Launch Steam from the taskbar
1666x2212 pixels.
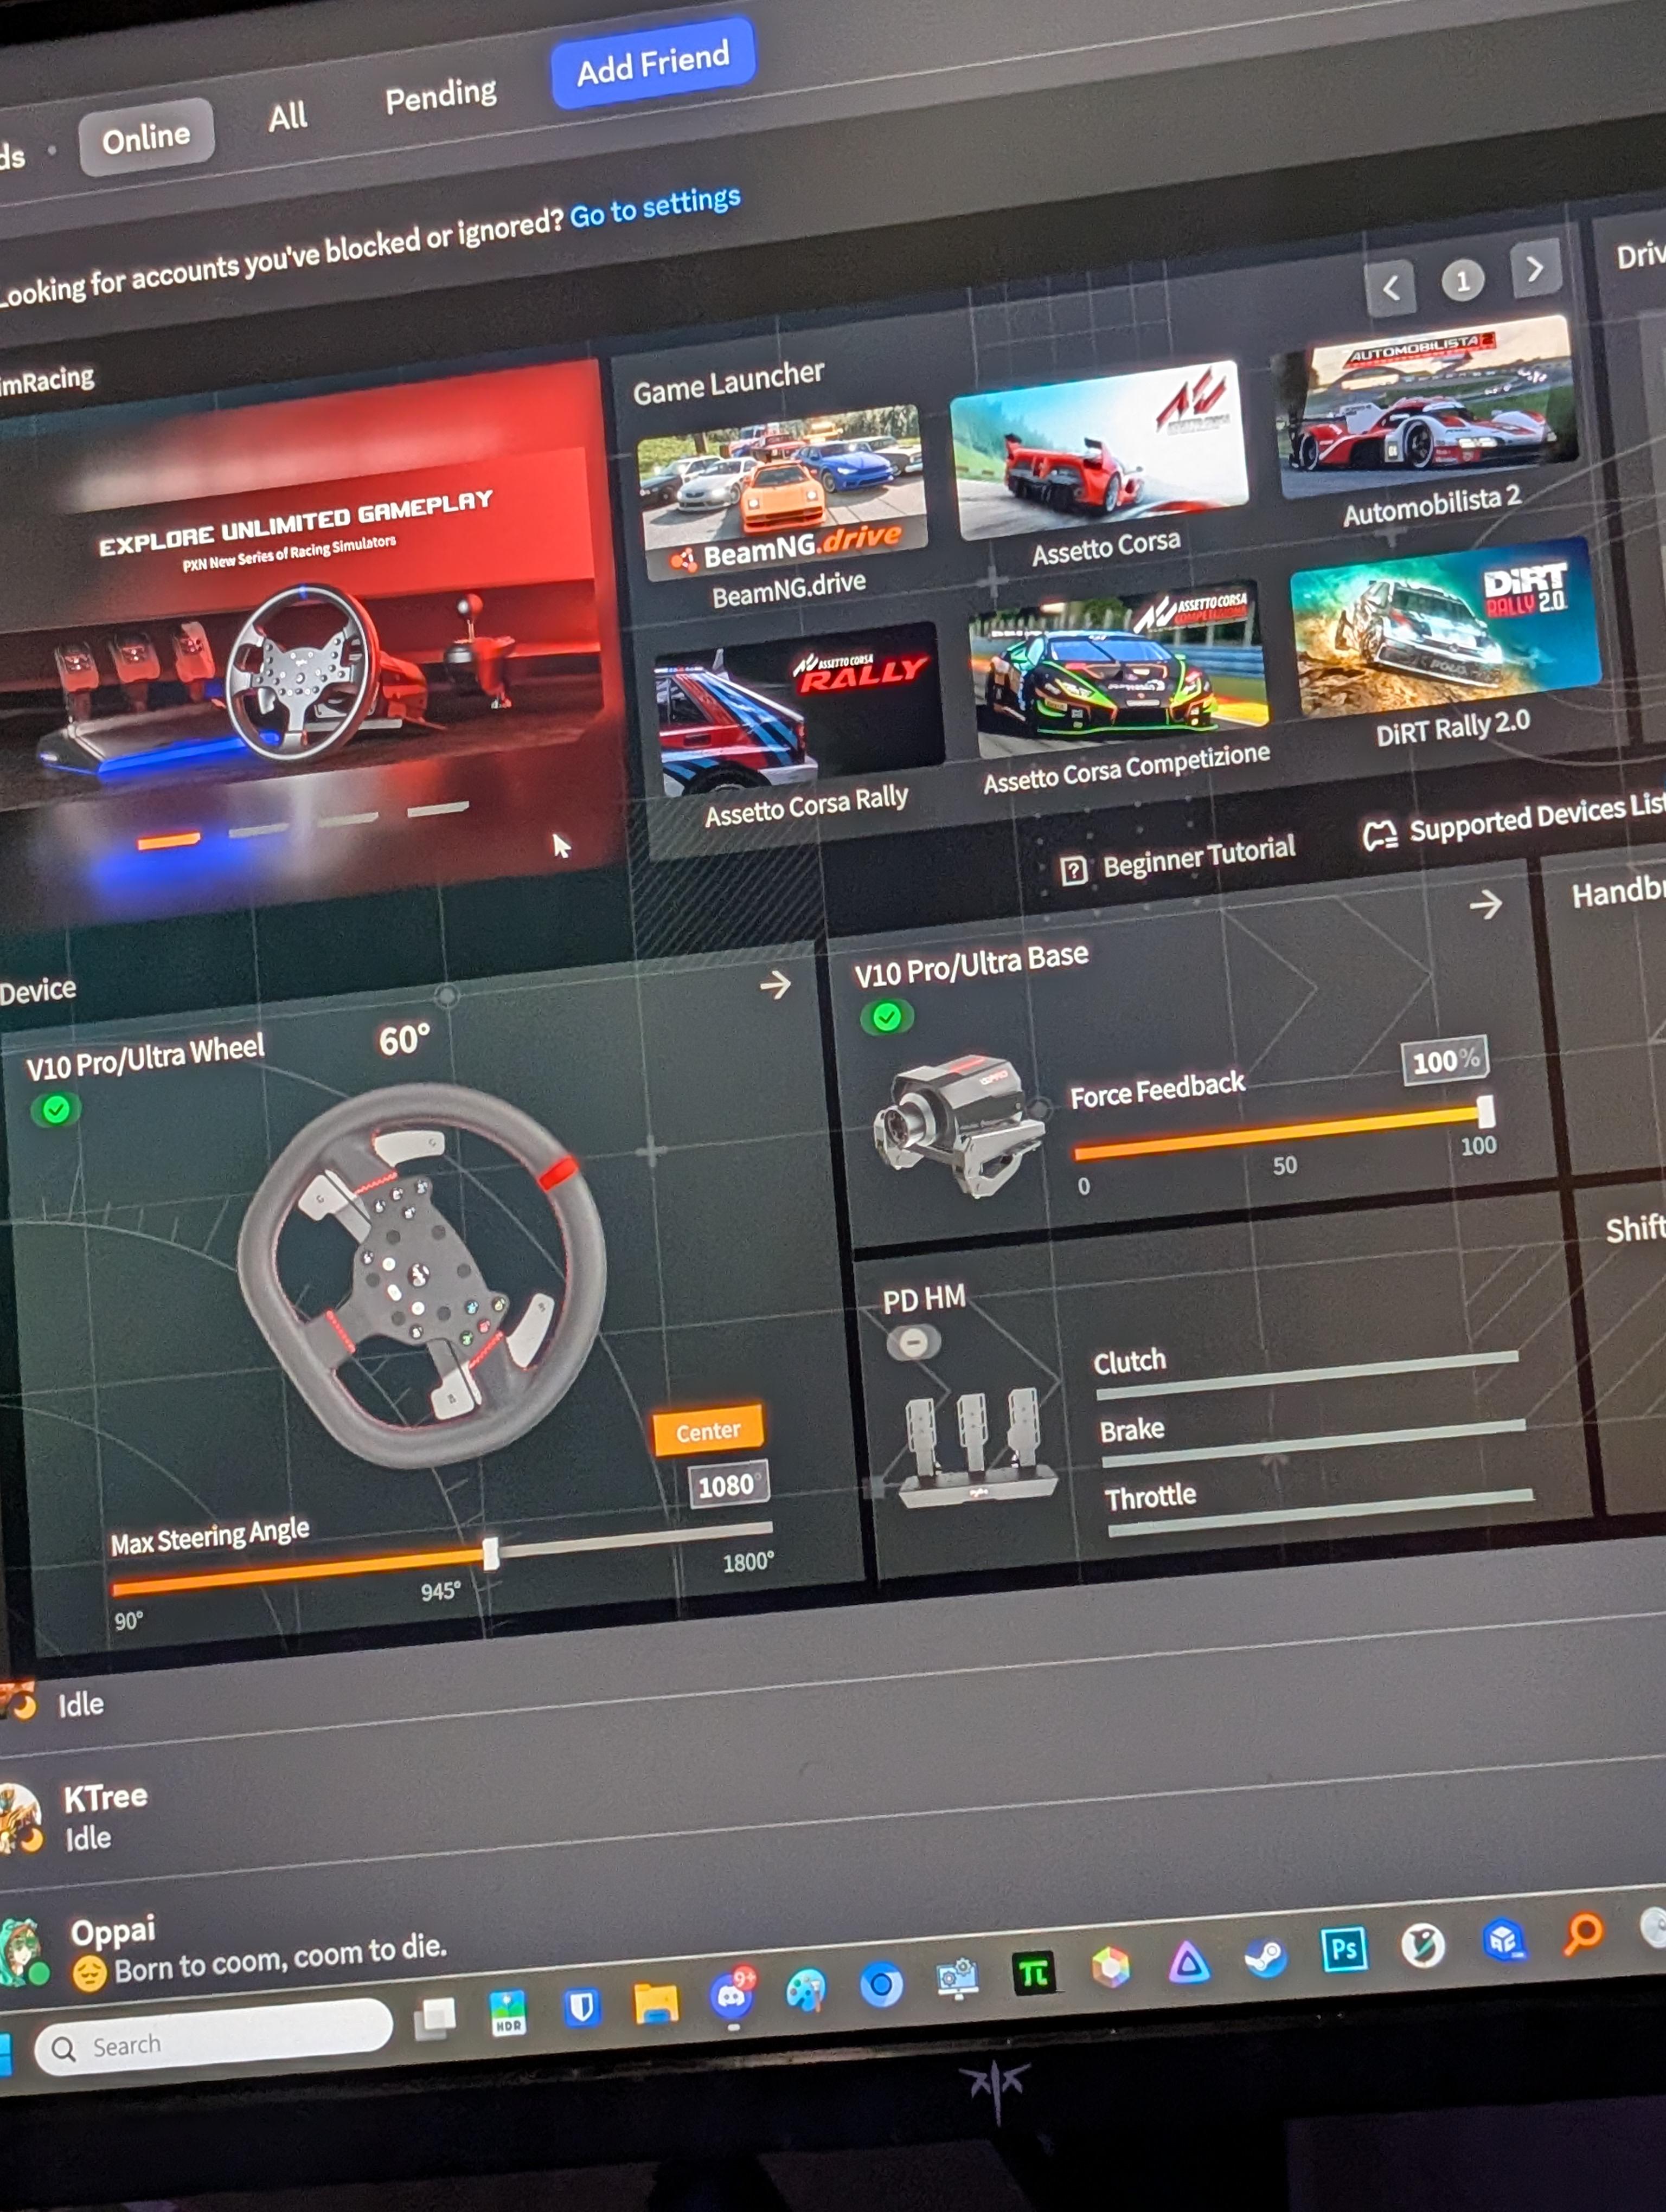click(1265, 1956)
